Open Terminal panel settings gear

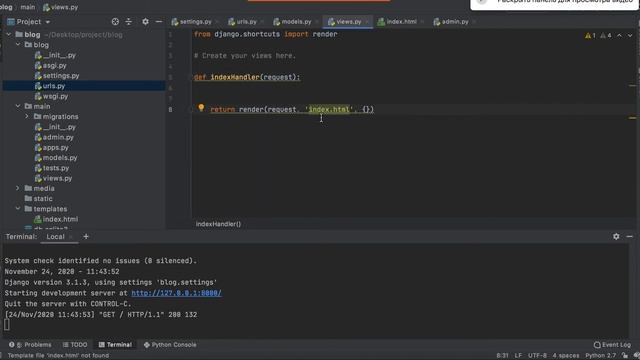coord(616,236)
